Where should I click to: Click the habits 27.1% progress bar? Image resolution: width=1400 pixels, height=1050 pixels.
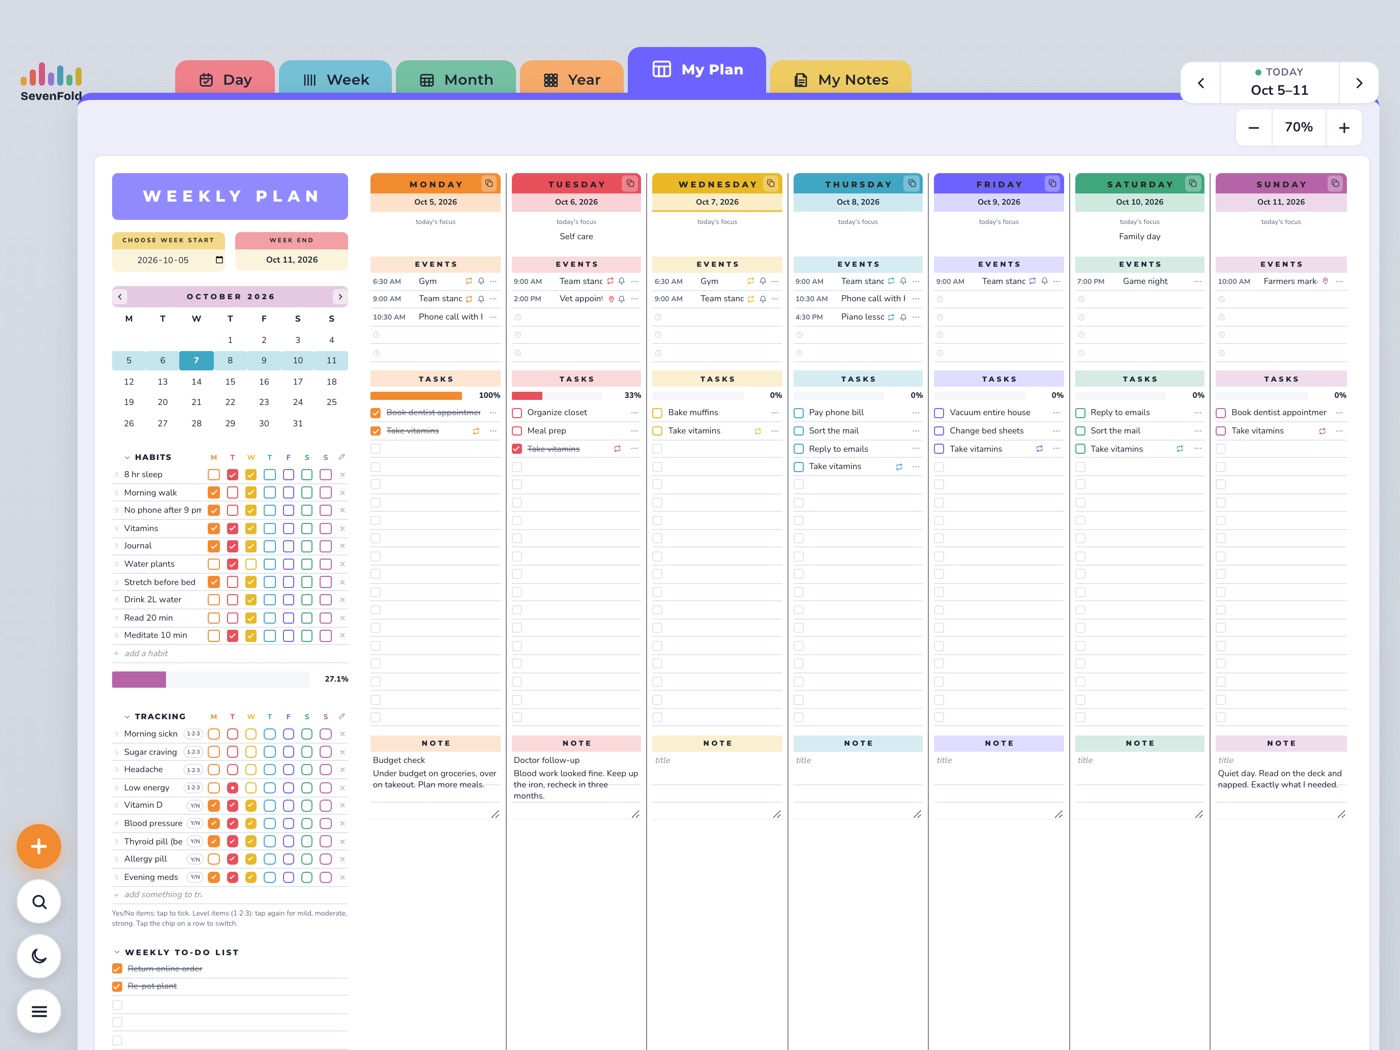coord(210,680)
